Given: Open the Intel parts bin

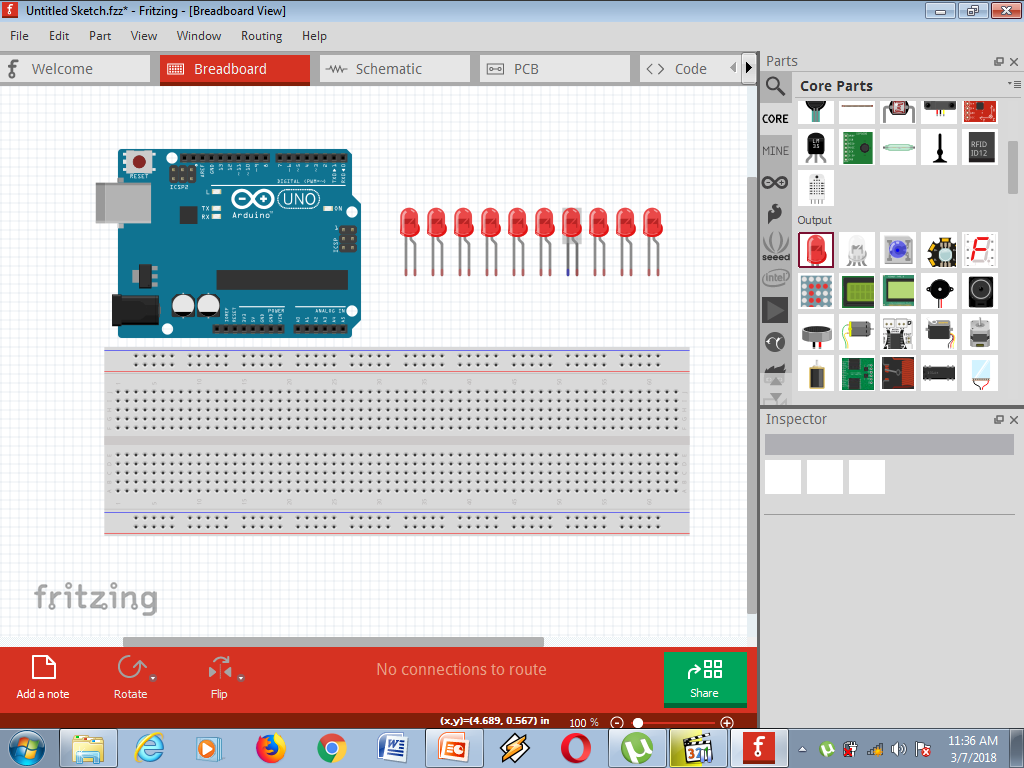Looking at the screenshot, I should click(x=775, y=278).
